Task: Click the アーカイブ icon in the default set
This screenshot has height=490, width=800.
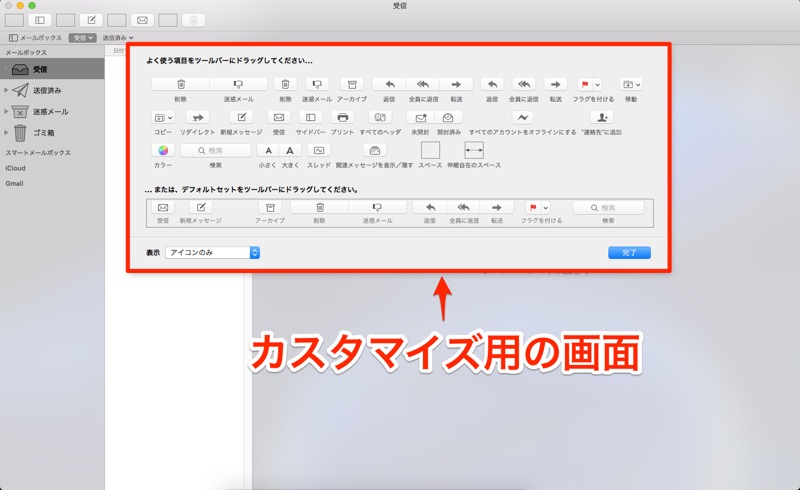Action: pyautogui.click(x=270, y=207)
